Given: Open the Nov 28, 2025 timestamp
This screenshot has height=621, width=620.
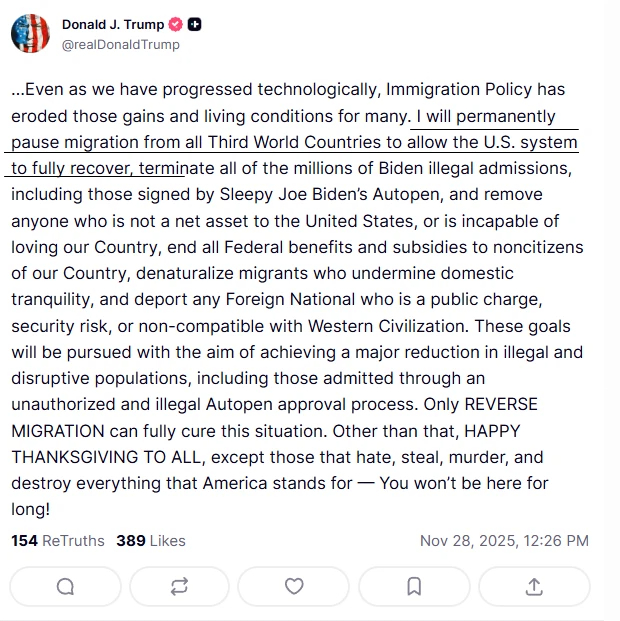Looking at the screenshot, I should click(x=504, y=541).
